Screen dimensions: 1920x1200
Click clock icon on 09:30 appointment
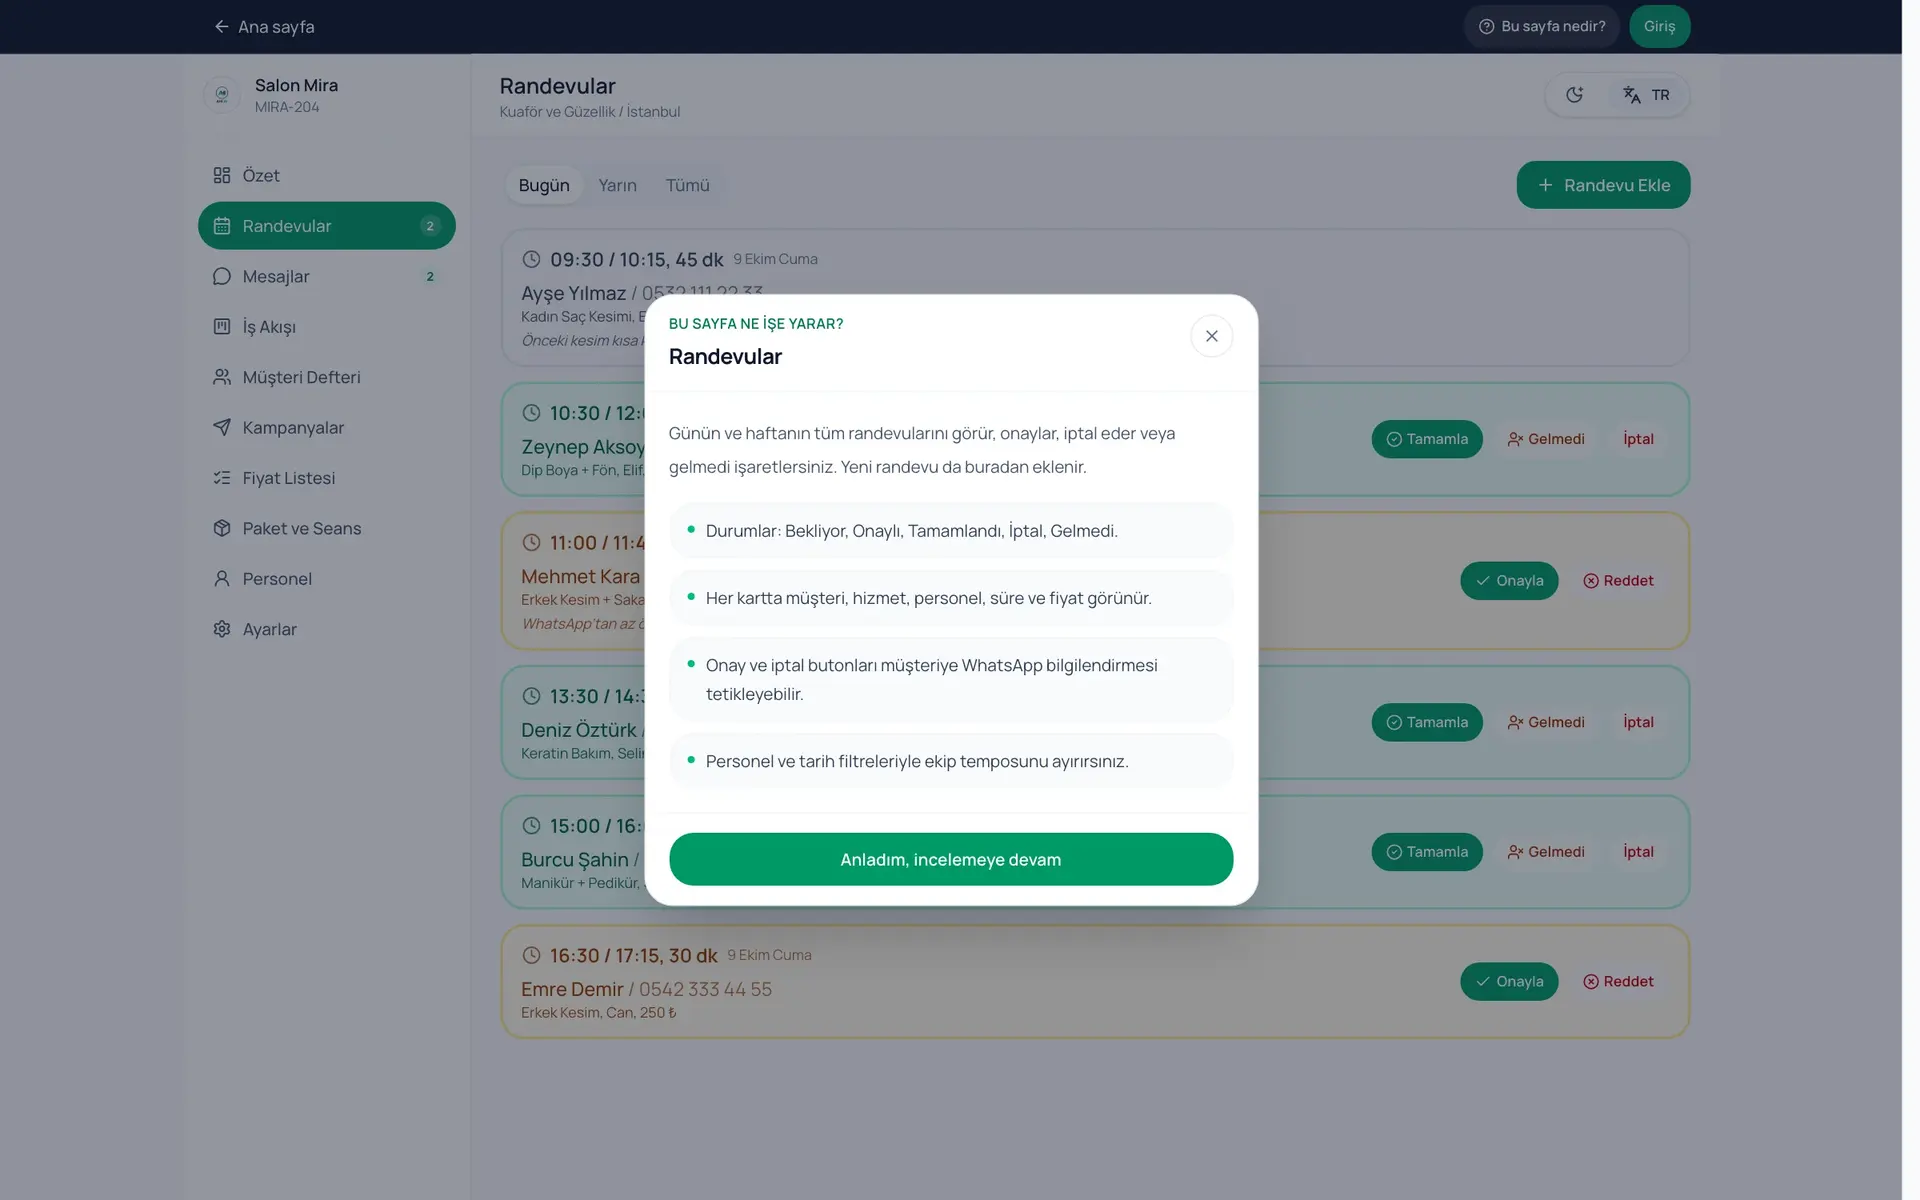click(531, 259)
